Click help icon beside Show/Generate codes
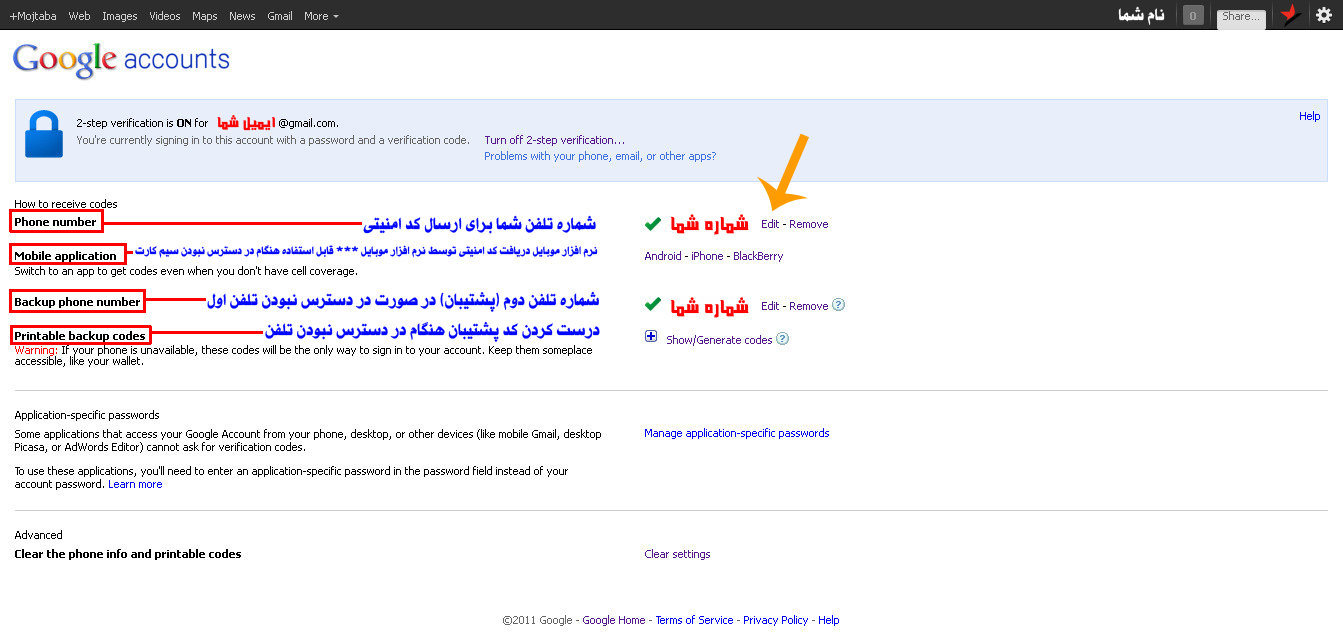1343x640 pixels. (x=782, y=339)
